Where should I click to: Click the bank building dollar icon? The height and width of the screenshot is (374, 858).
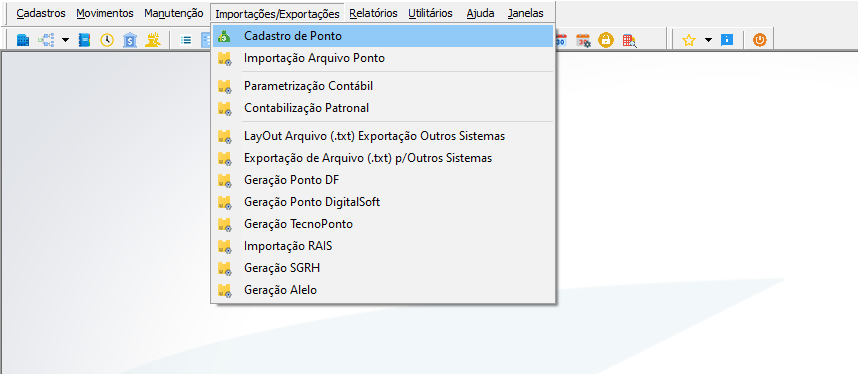tap(130, 40)
